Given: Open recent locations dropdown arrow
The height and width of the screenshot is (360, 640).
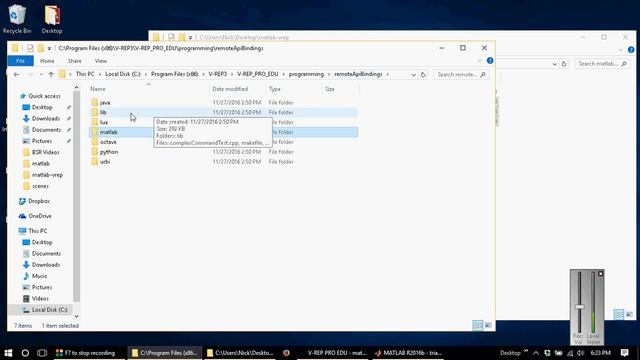Looking at the screenshot, I should point(41,74).
